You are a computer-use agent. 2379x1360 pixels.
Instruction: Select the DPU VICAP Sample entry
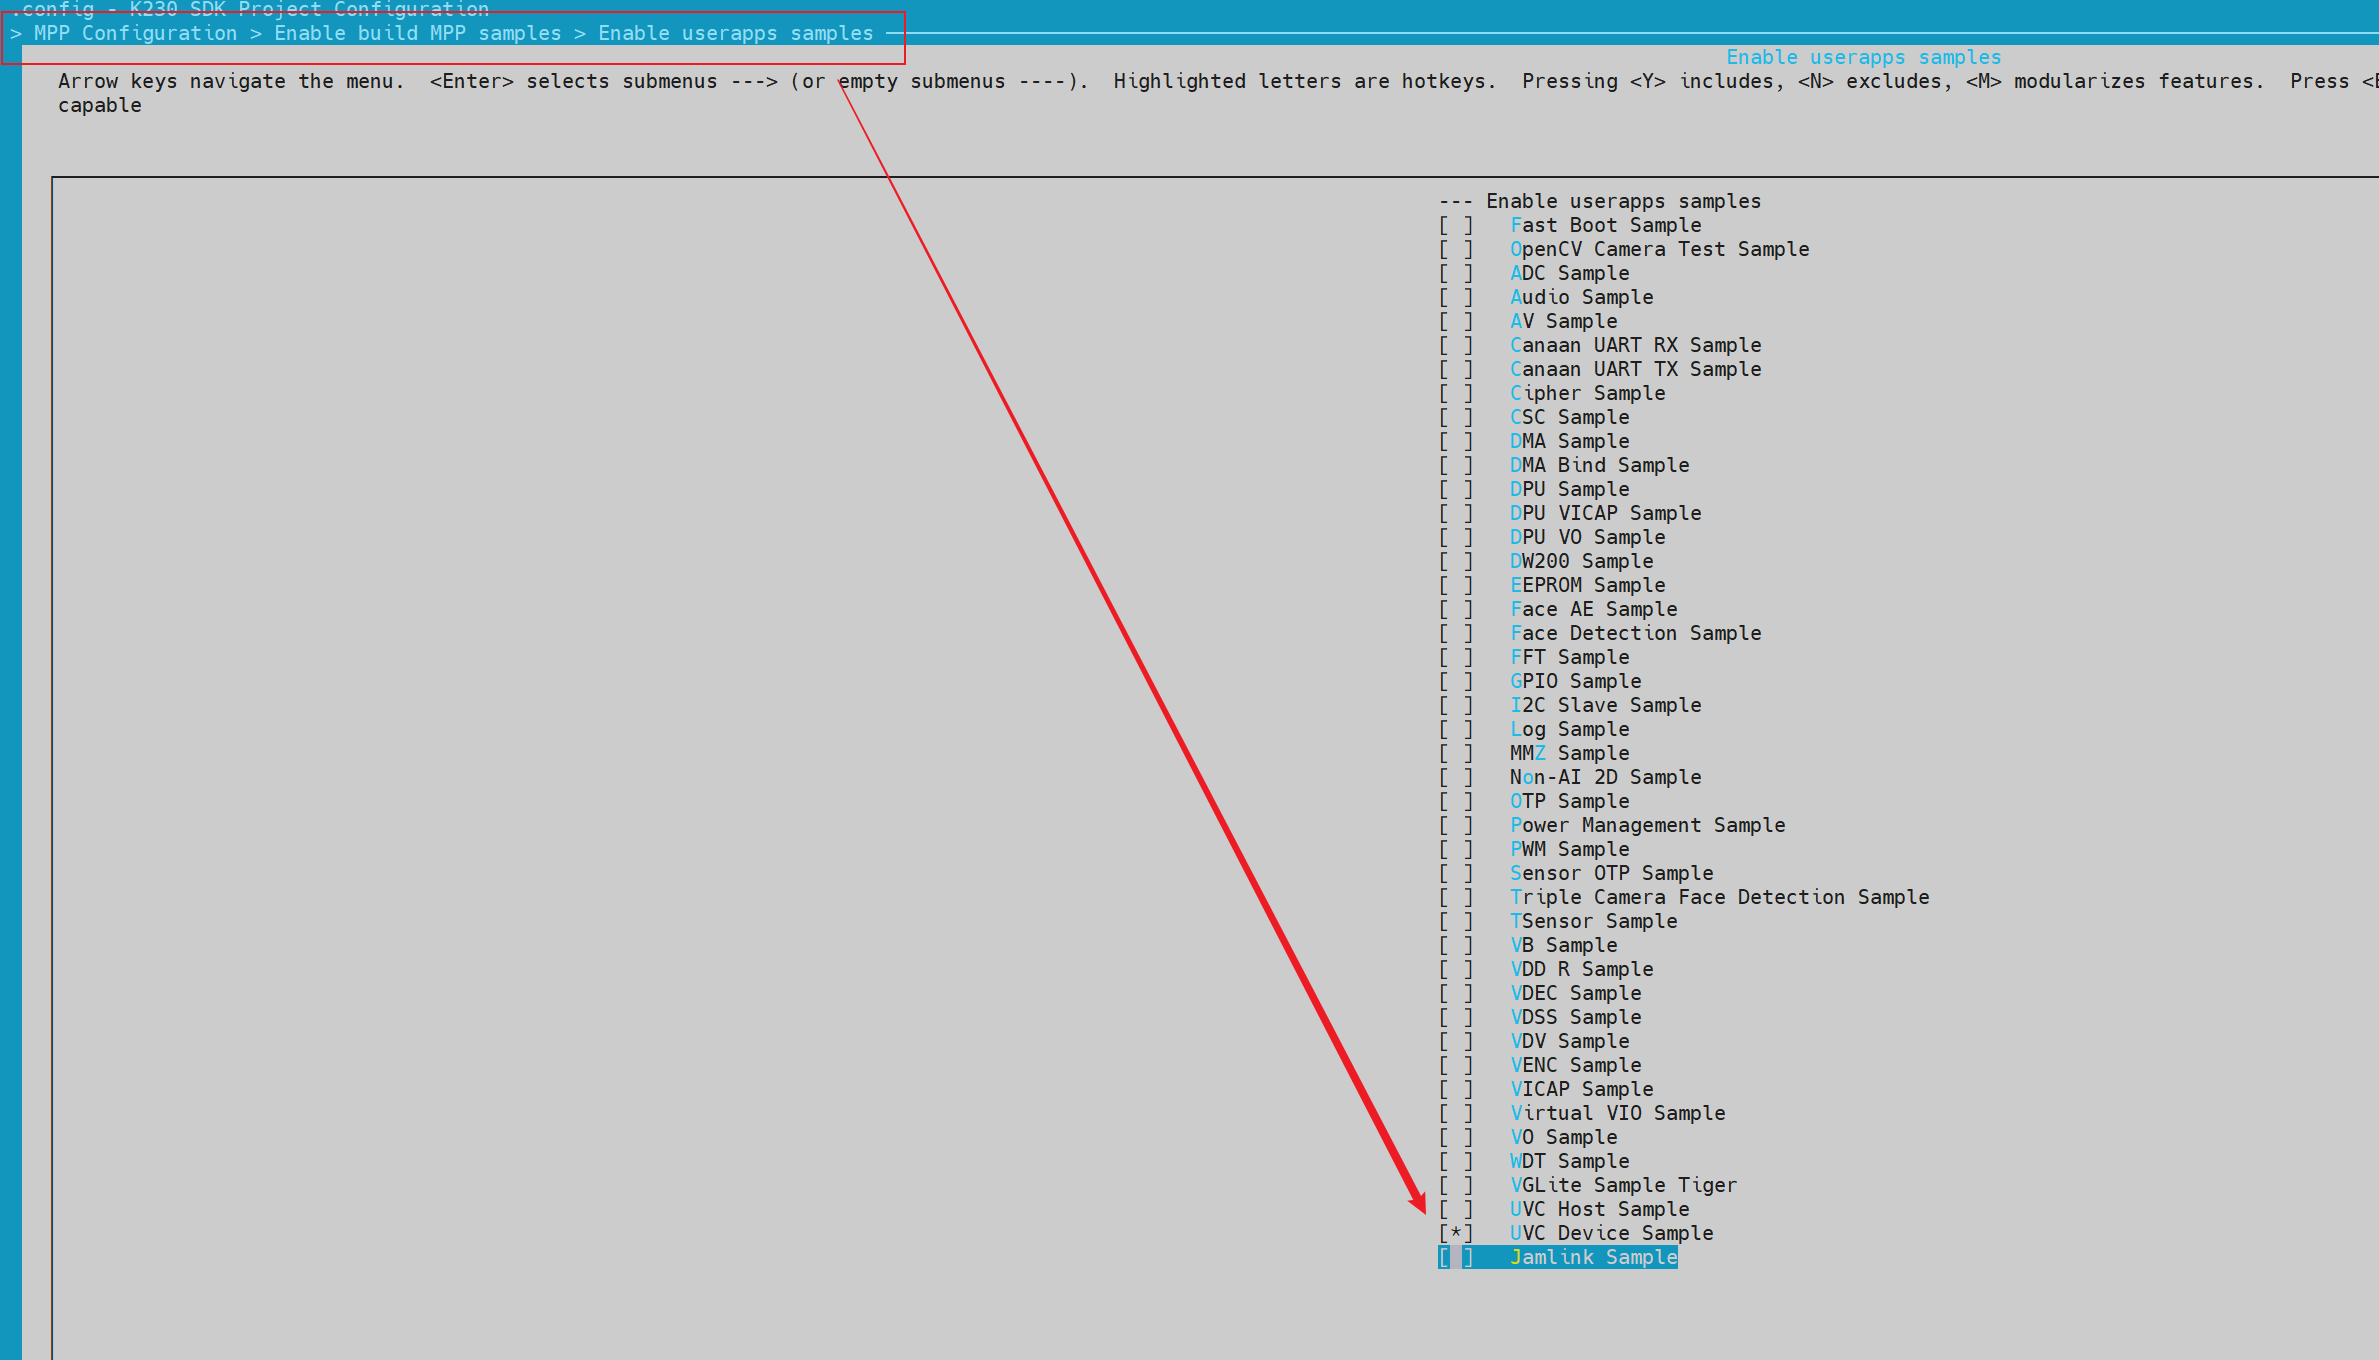(x=1605, y=514)
